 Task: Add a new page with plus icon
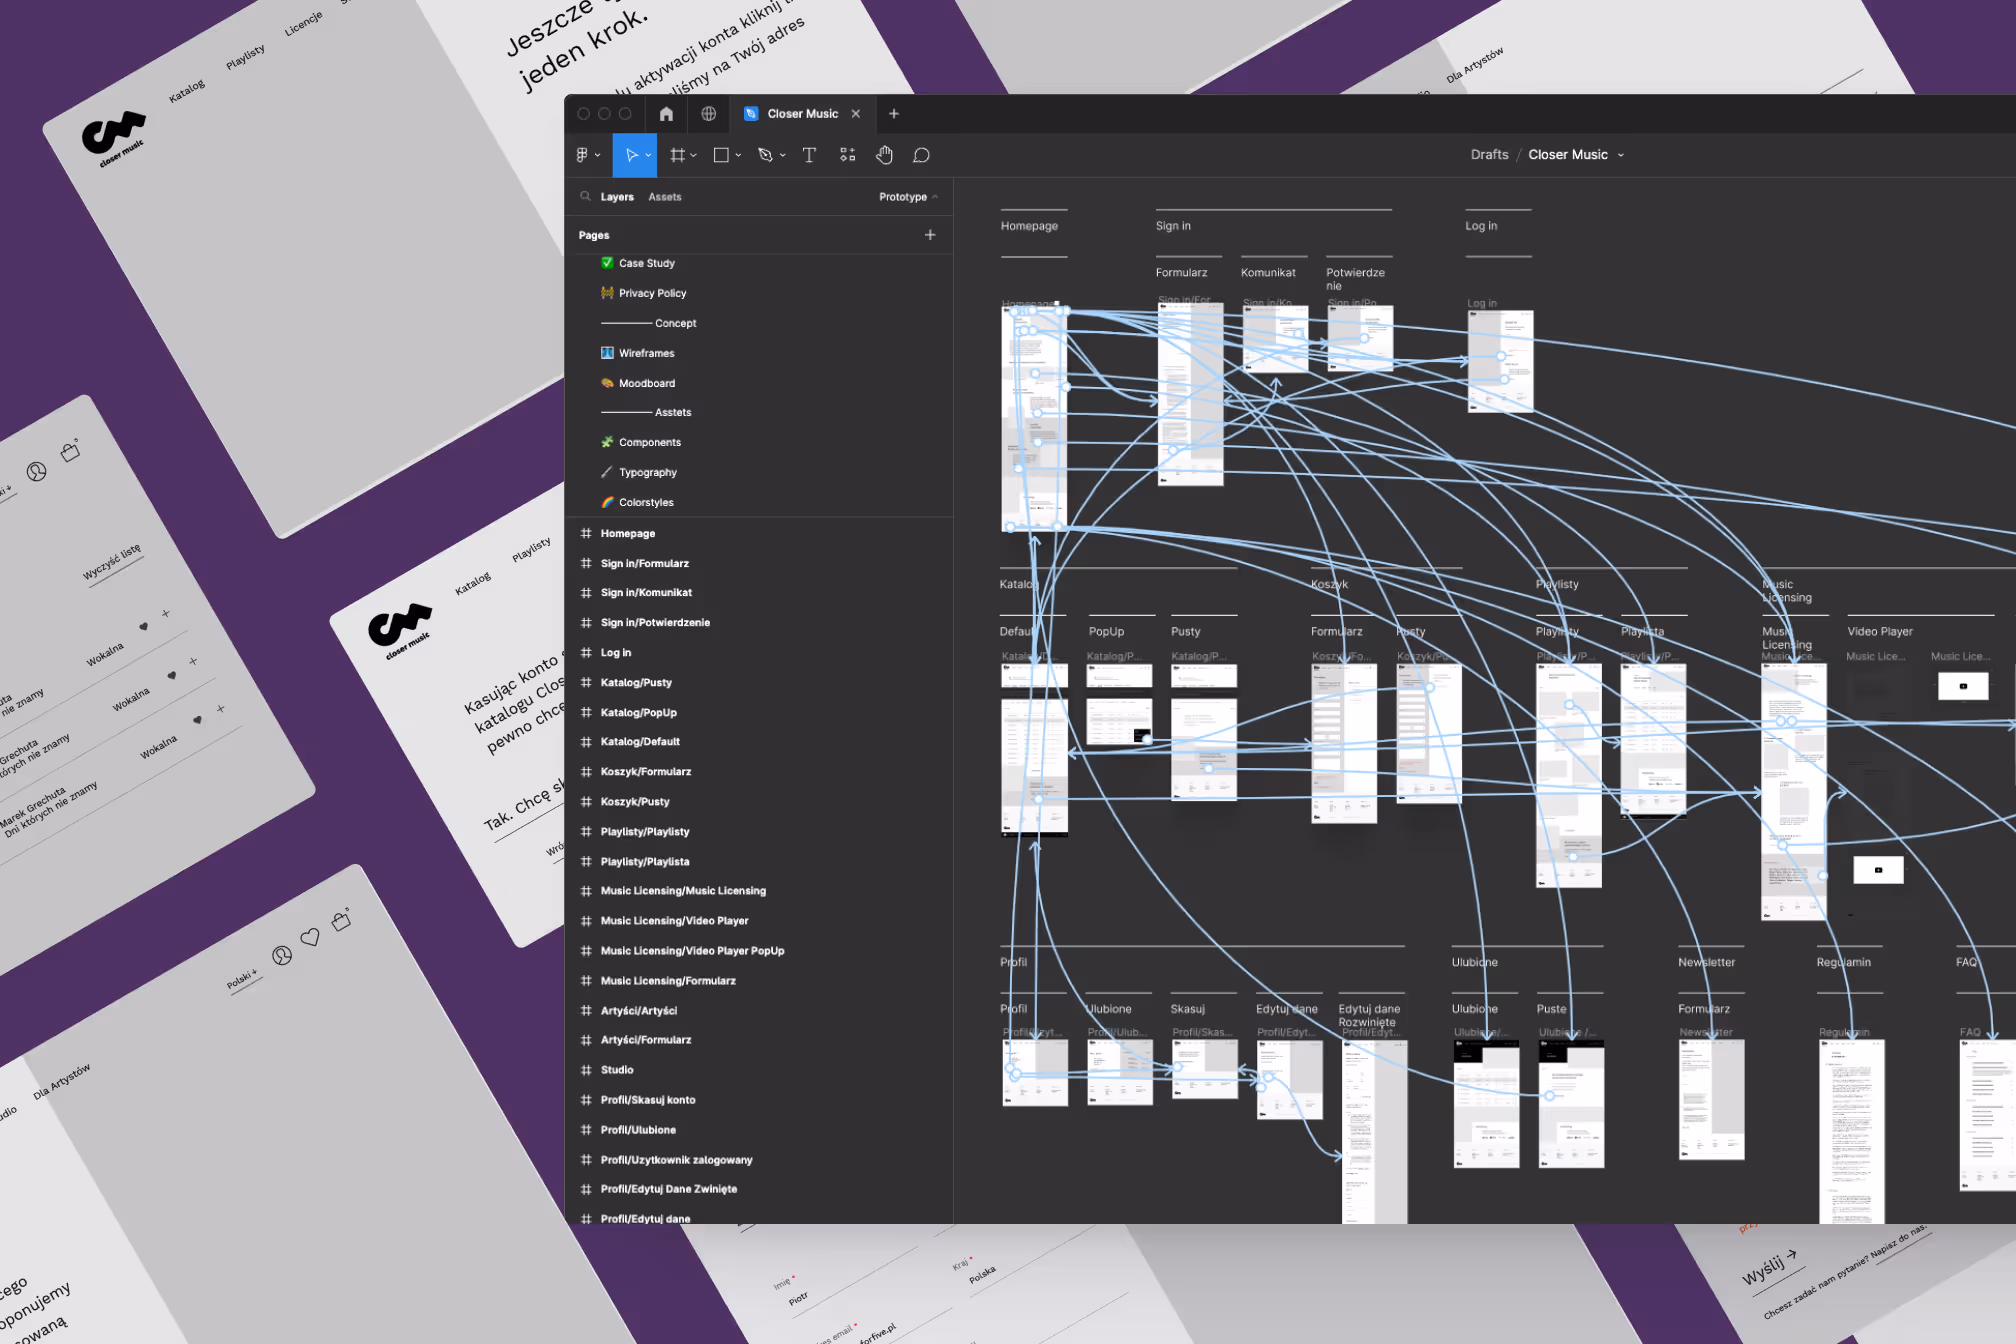[x=930, y=235]
